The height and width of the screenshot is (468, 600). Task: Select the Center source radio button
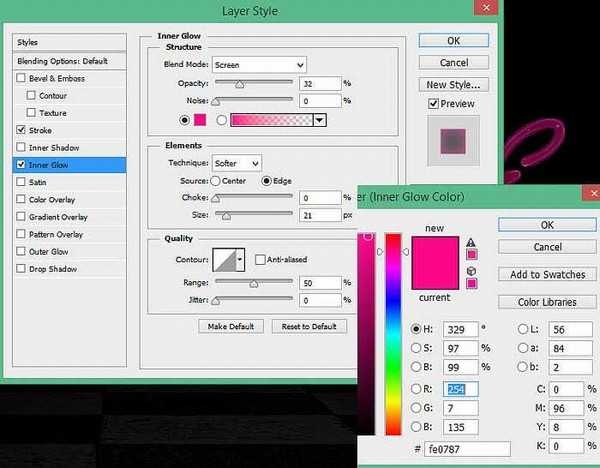(x=215, y=181)
